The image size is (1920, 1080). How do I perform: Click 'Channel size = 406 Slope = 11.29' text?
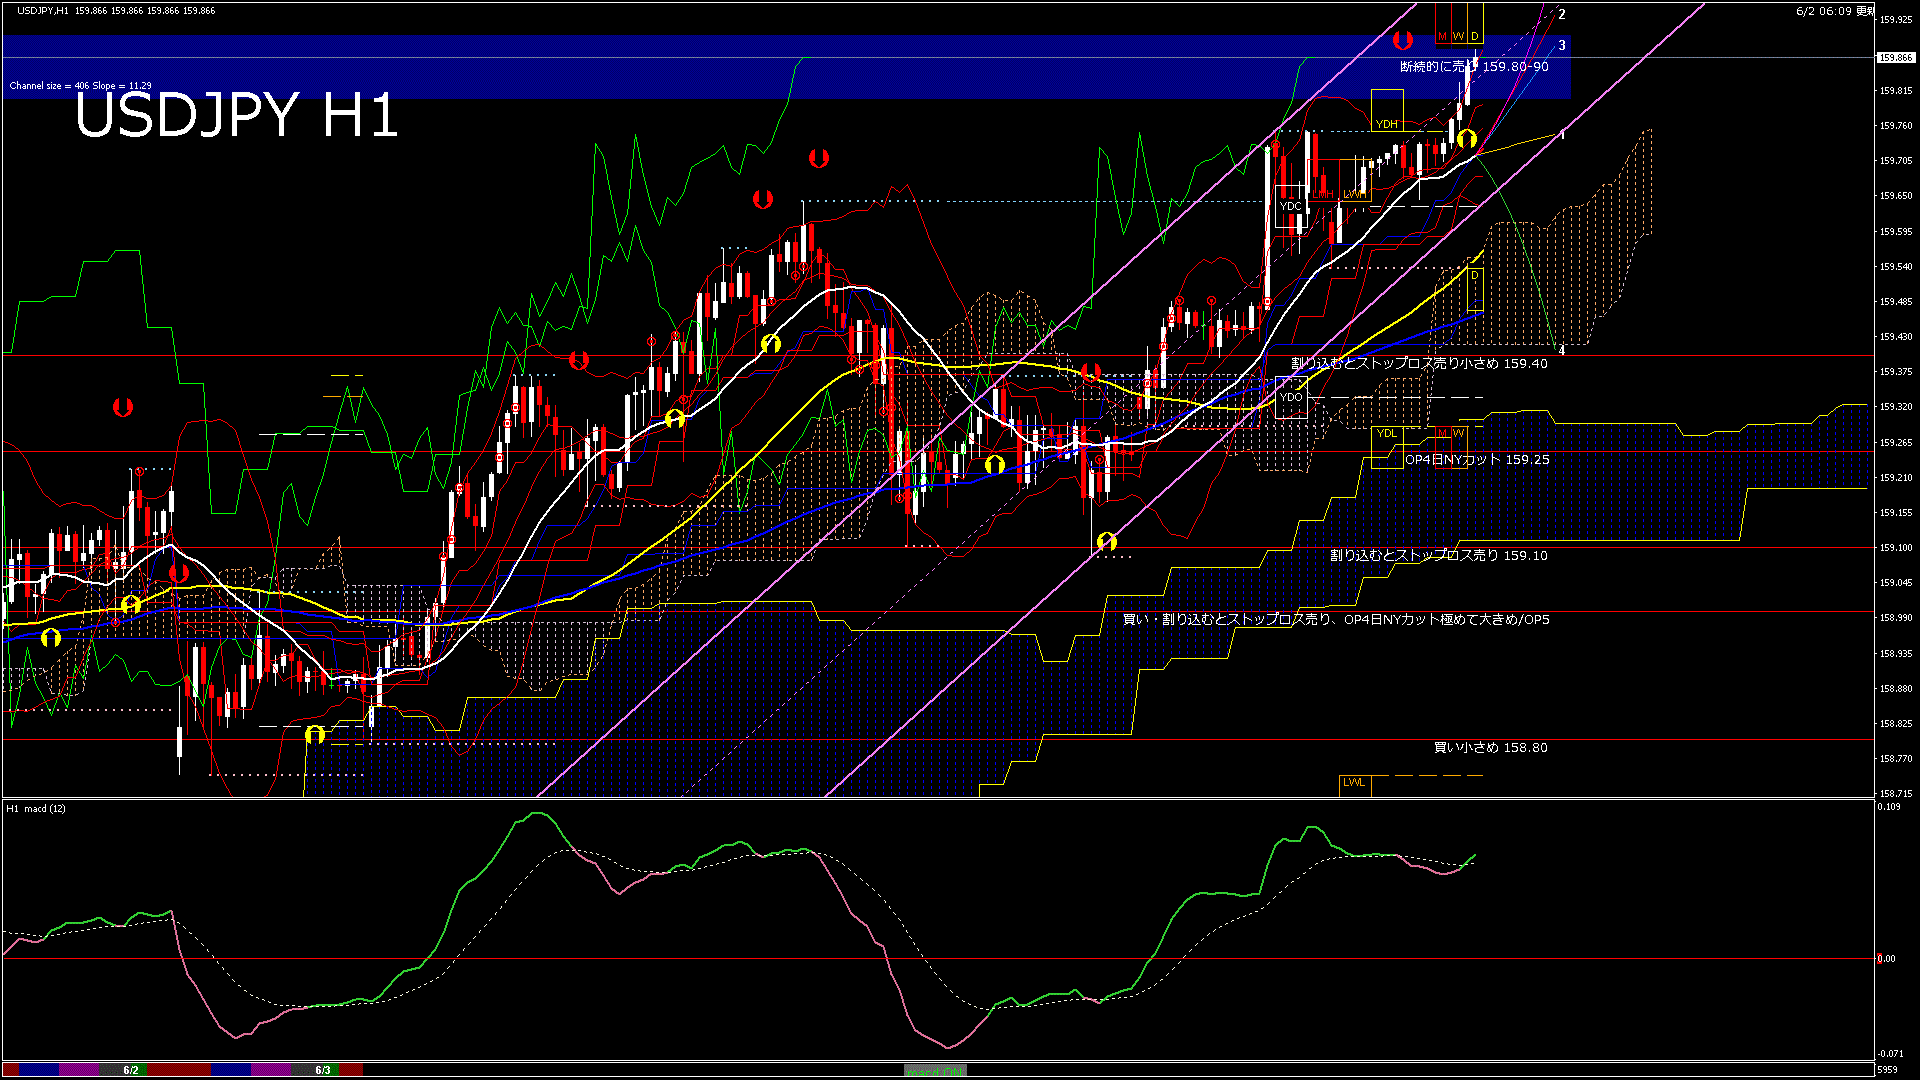[81, 86]
